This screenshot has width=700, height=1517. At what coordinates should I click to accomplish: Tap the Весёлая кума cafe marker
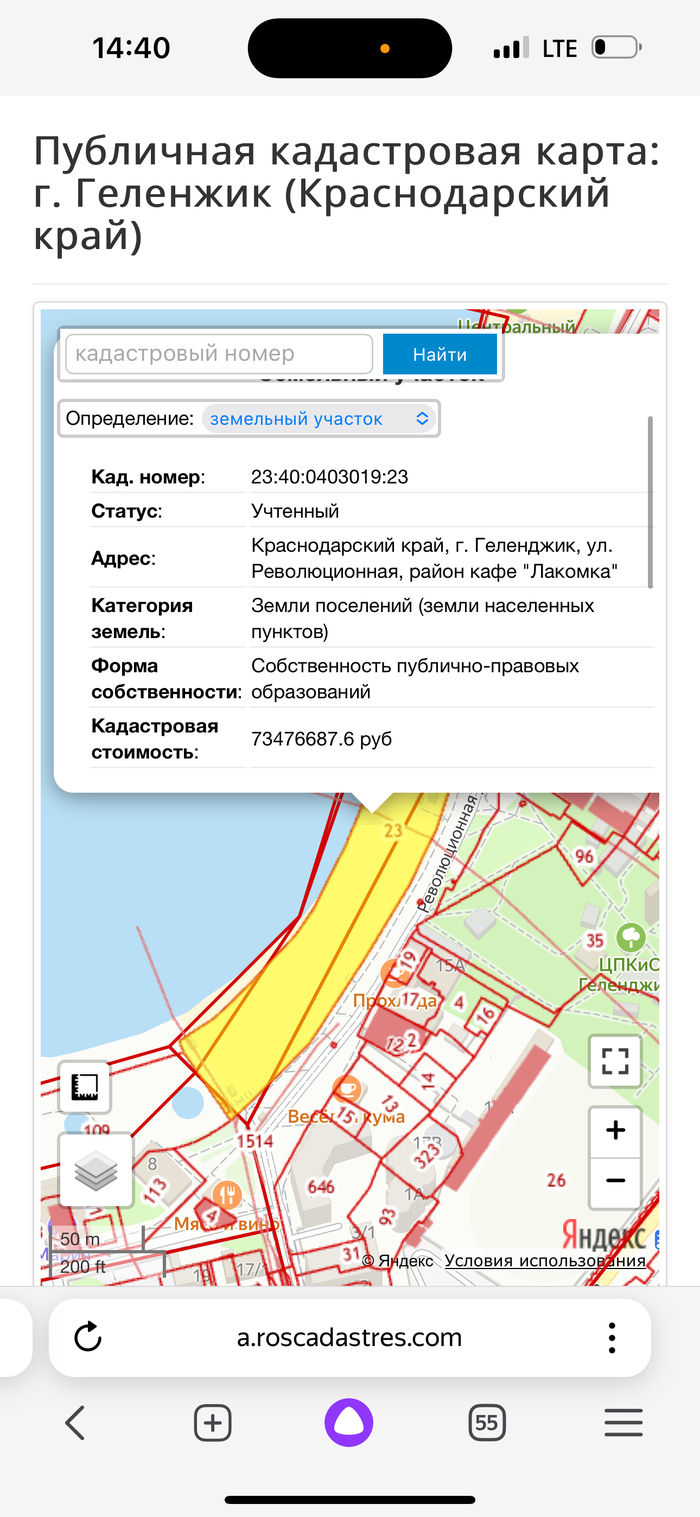pos(346,1089)
